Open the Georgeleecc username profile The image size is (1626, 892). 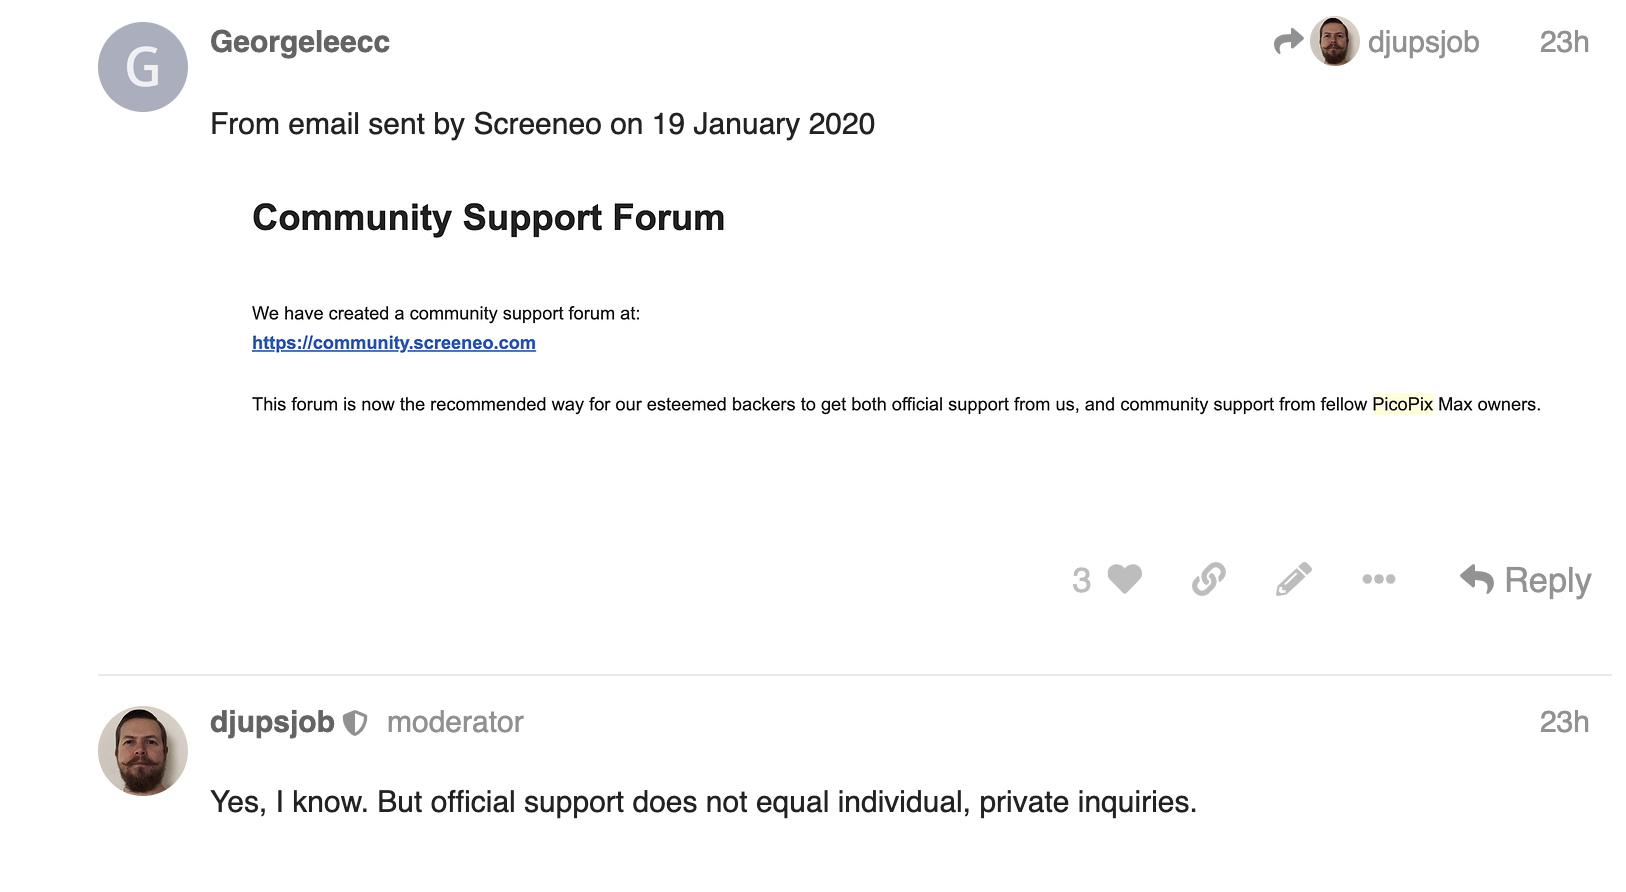[x=300, y=42]
